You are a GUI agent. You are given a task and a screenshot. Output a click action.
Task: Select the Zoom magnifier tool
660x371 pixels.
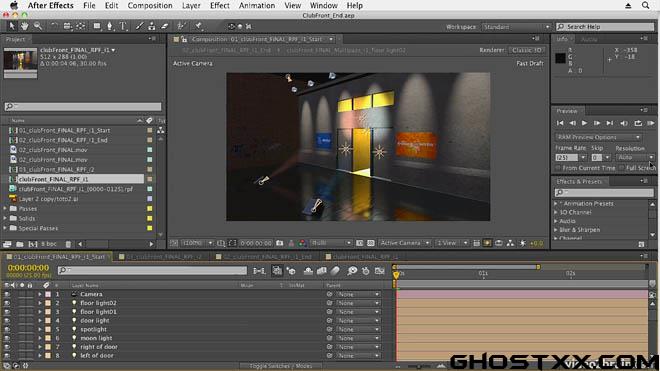point(38,26)
